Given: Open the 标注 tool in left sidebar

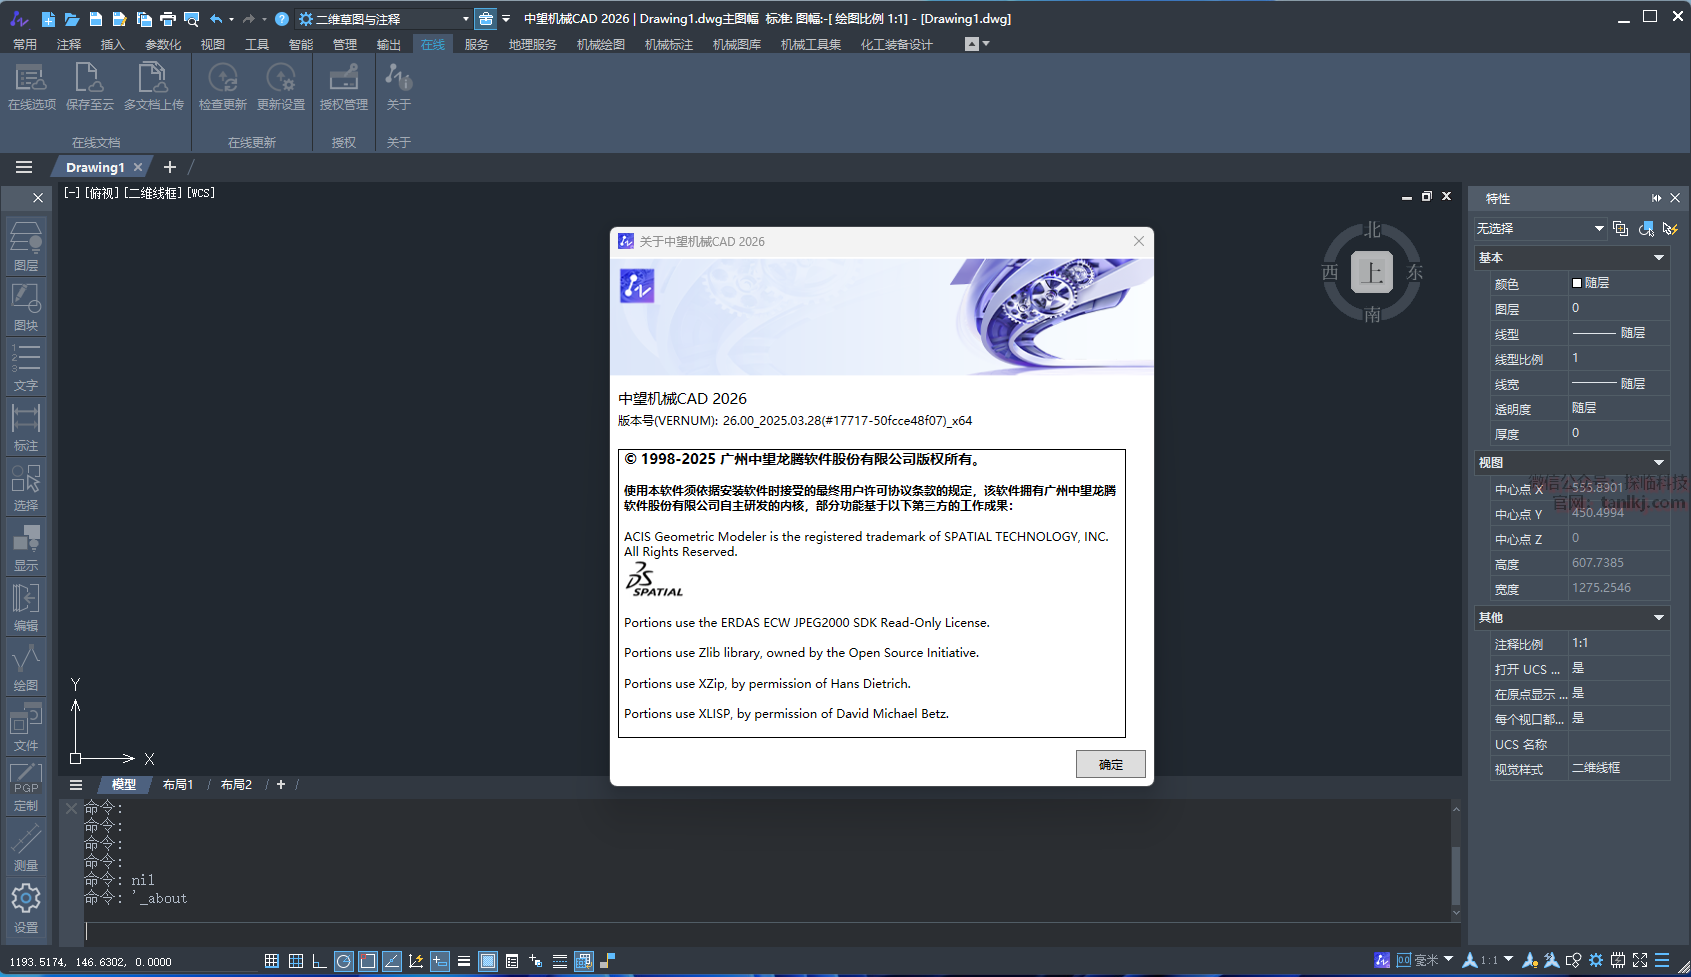Looking at the screenshot, I should [26, 427].
